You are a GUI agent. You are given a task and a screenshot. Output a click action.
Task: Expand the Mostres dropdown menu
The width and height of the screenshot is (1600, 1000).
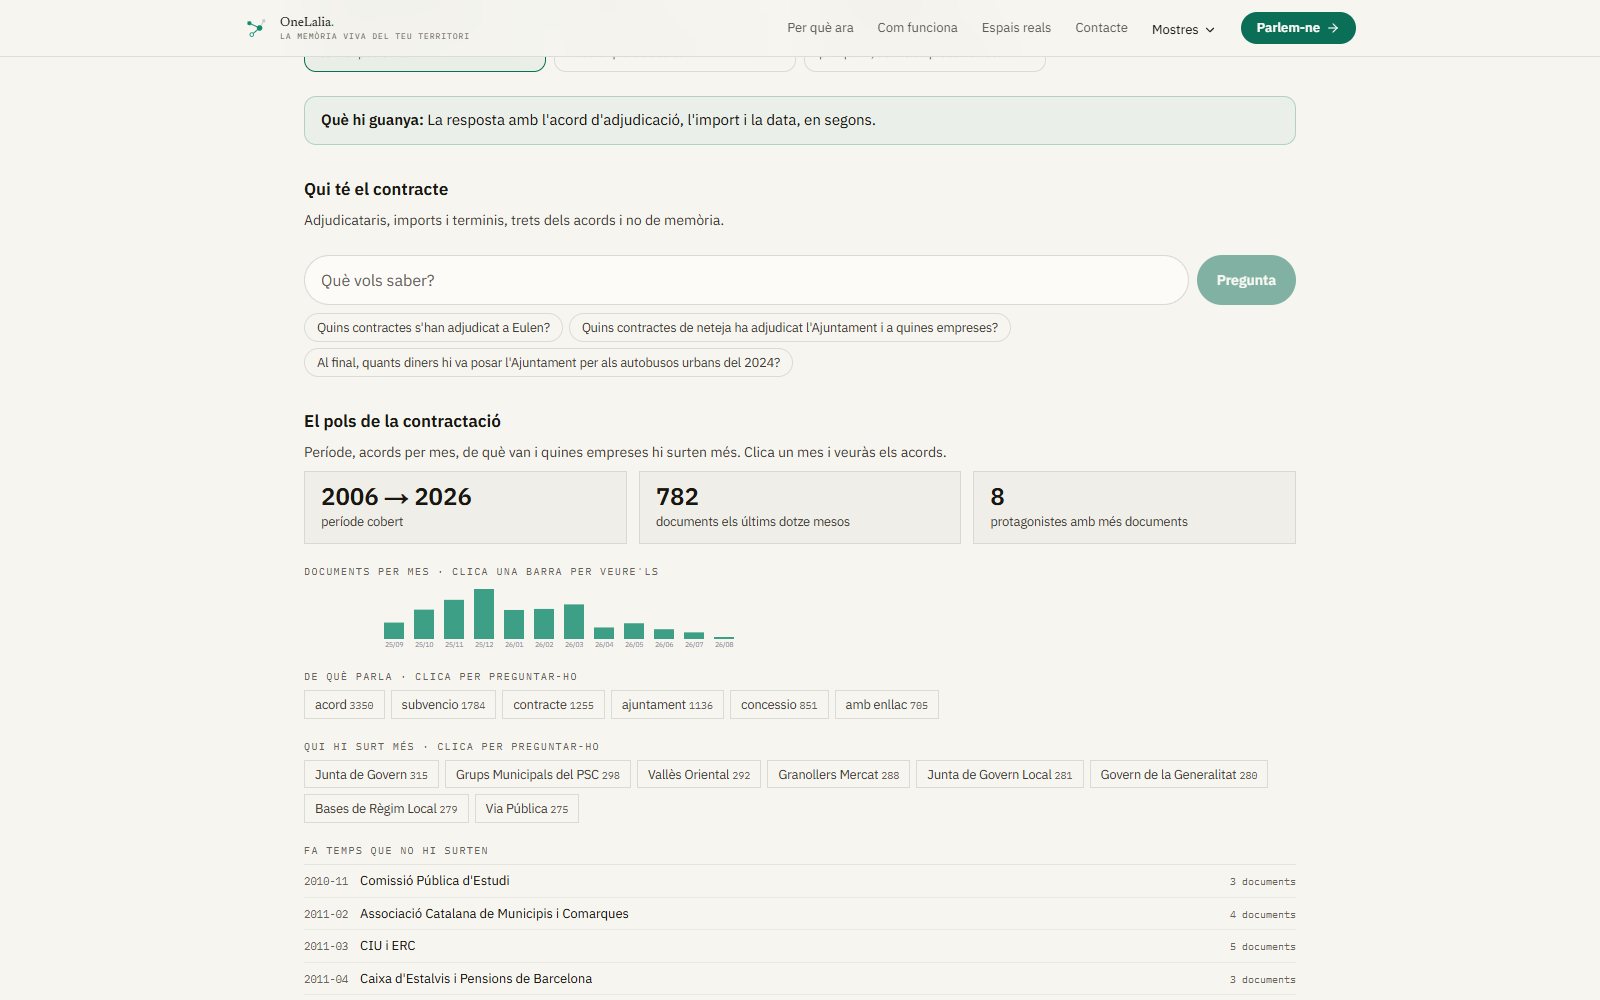[x=1183, y=29]
